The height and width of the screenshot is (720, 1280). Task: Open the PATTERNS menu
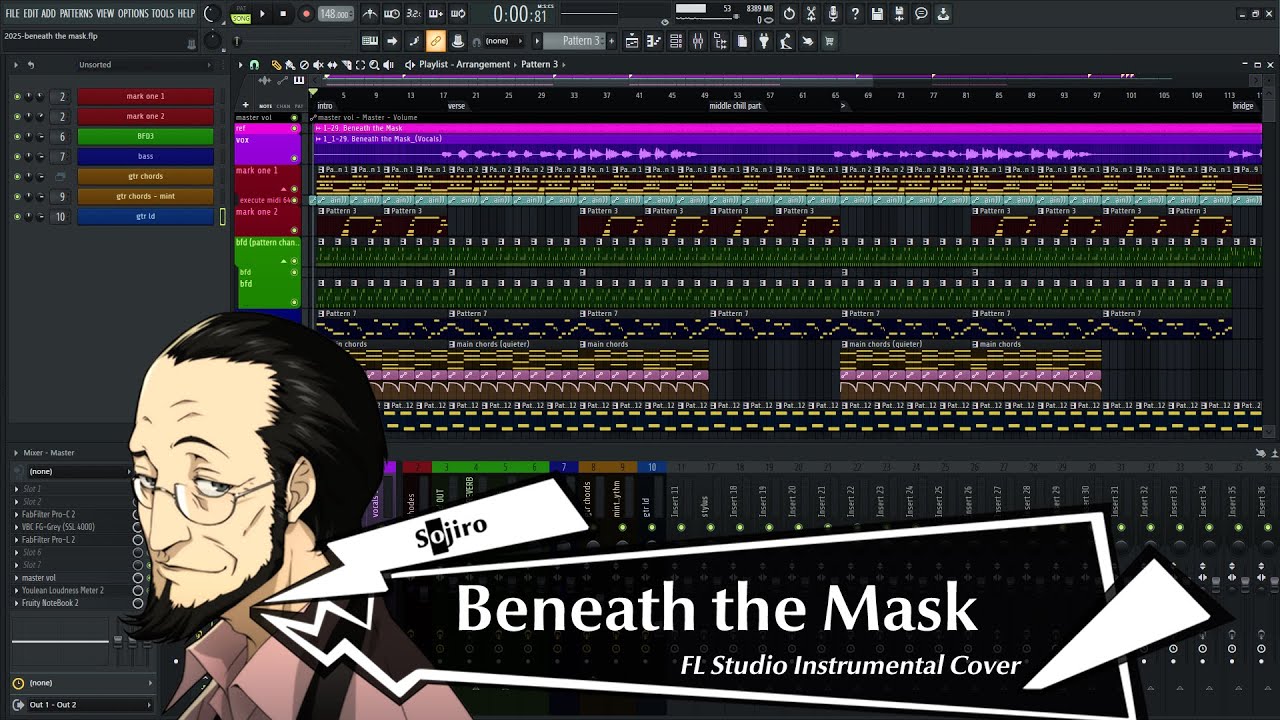pyautogui.click(x=76, y=14)
